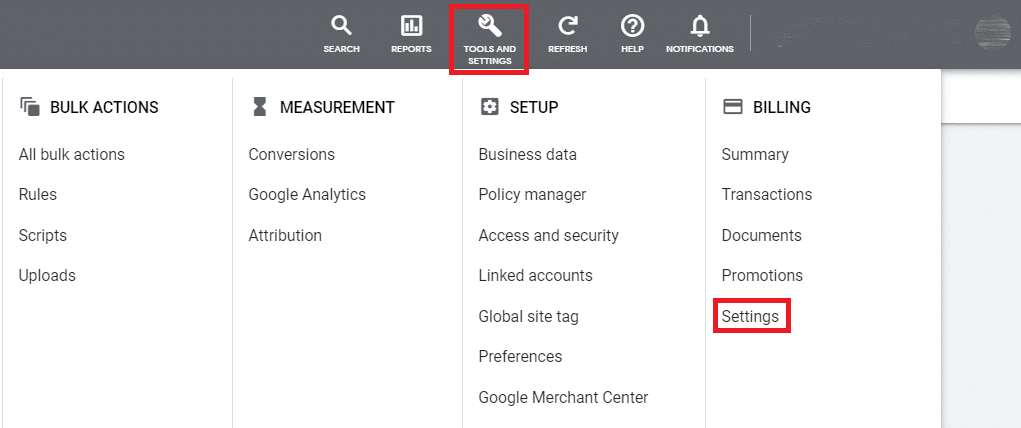Click the Search magnifier icon
This screenshot has width=1021, height=428.
(341, 26)
